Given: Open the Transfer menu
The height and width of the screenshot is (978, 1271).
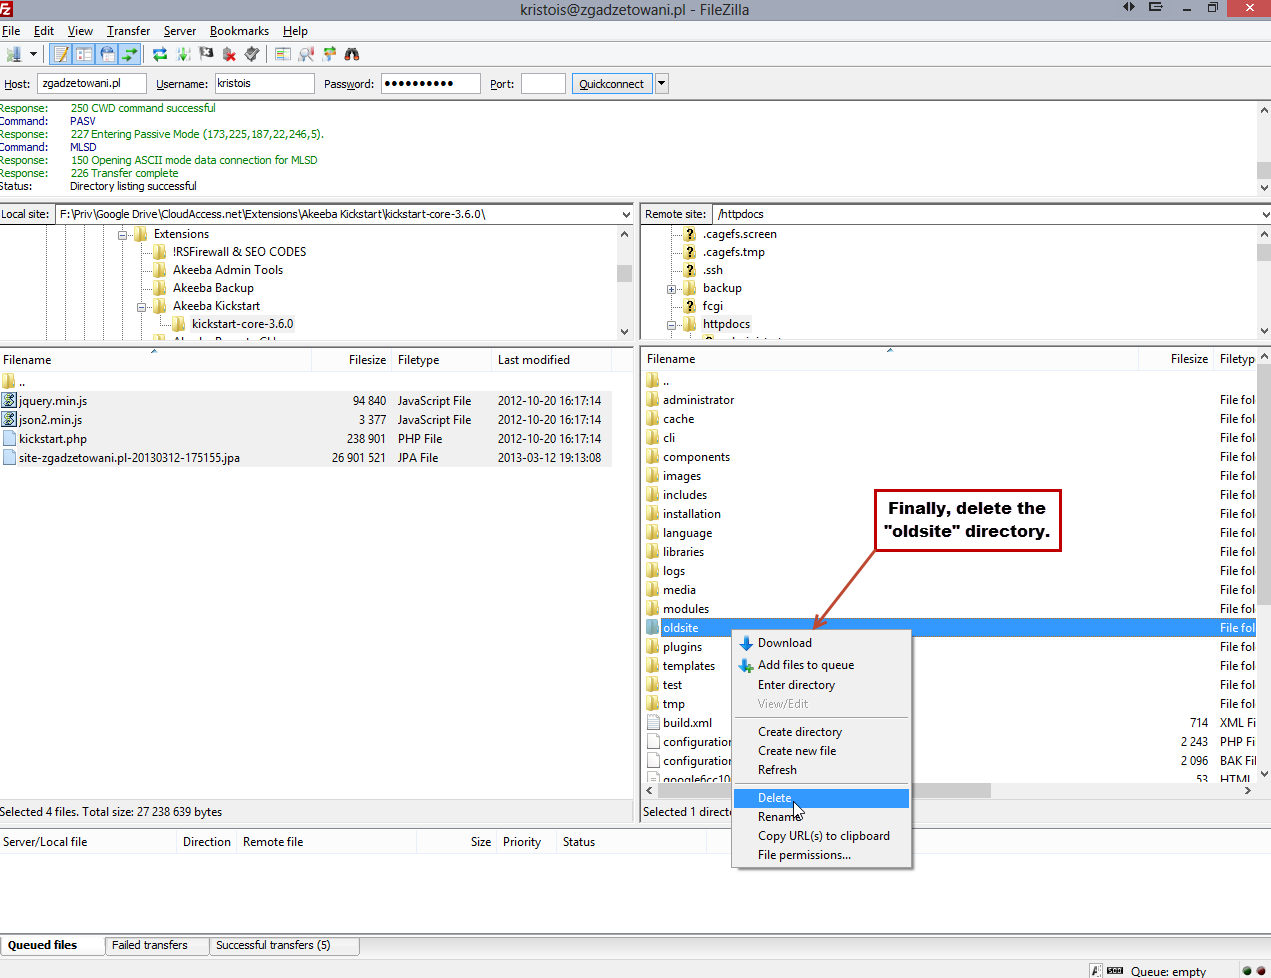Looking at the screenshot, I should coord(128,31).
